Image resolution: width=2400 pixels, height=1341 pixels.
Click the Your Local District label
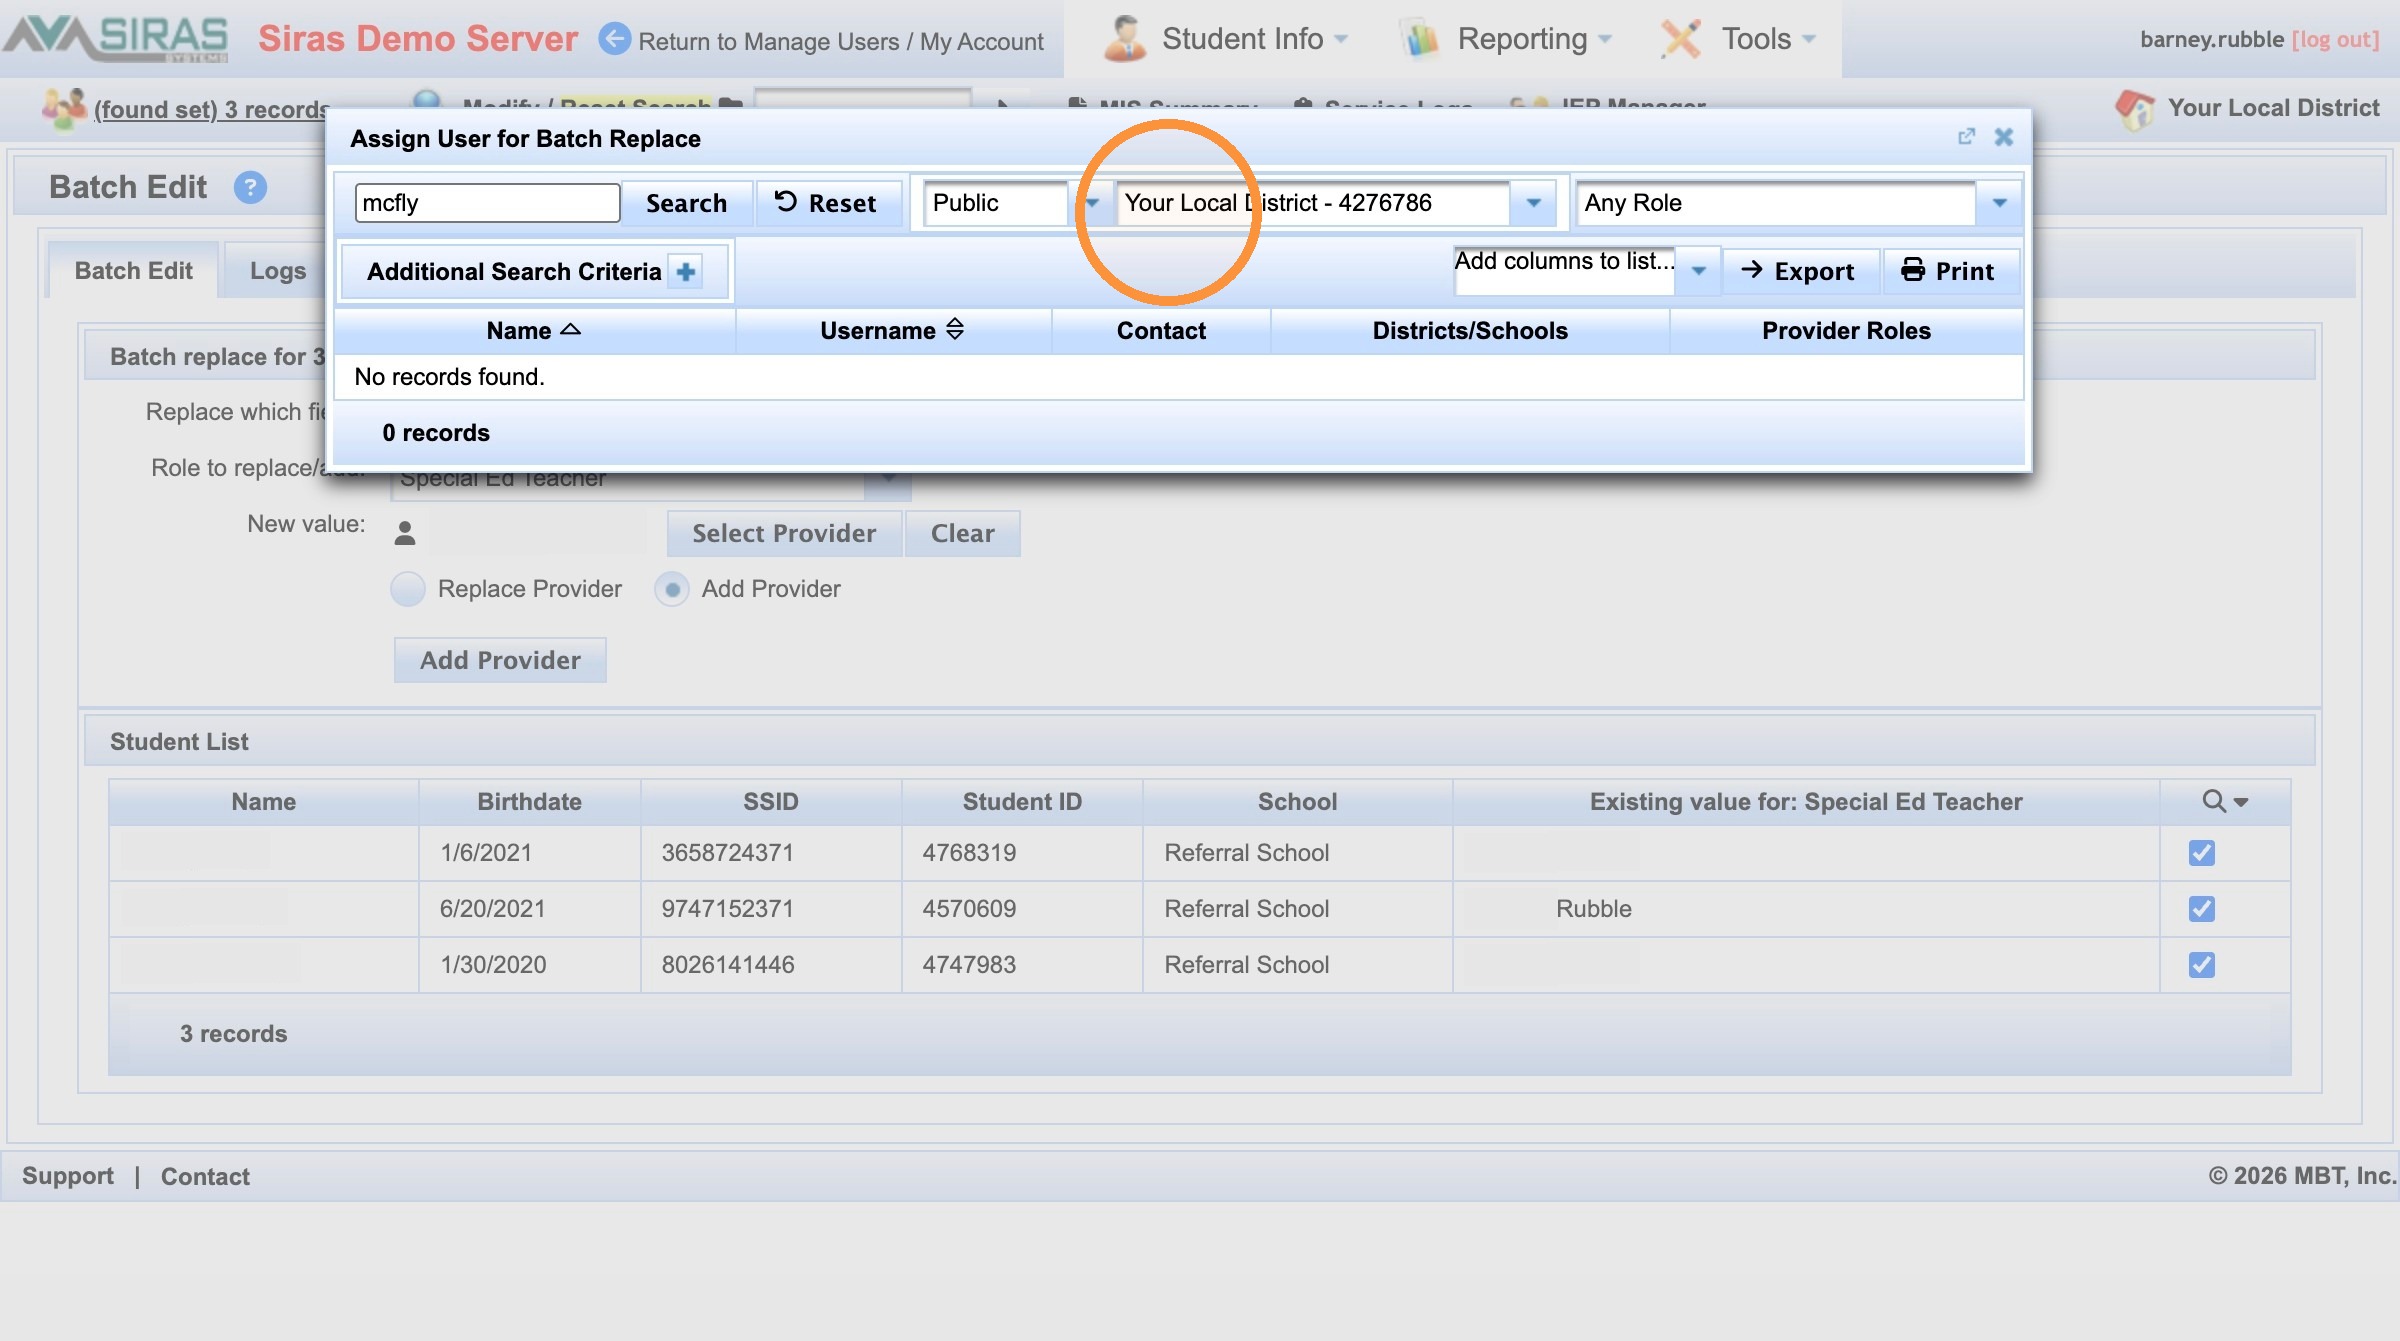point(2273,108)
